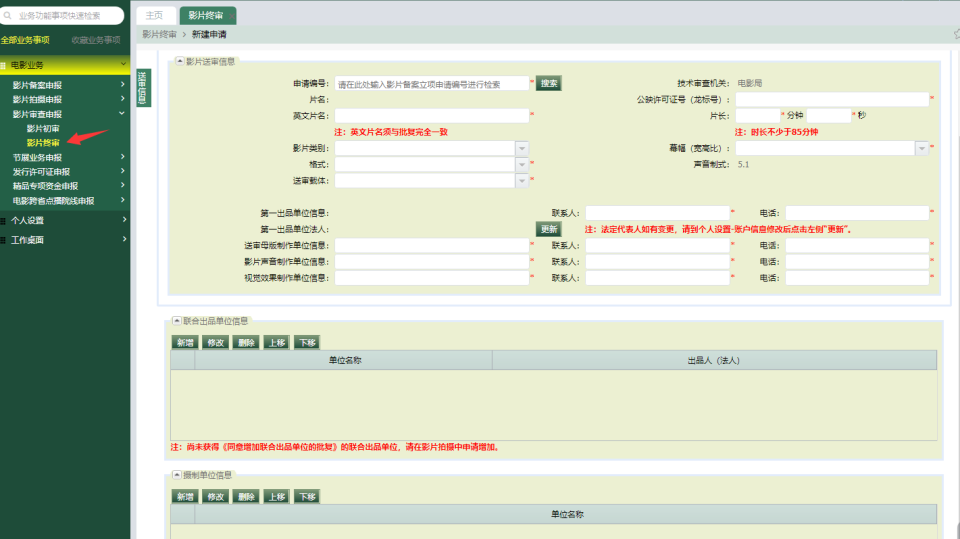
Task: Click the vertical 送审信息 side tab
Action: click(x=143, y=88)
